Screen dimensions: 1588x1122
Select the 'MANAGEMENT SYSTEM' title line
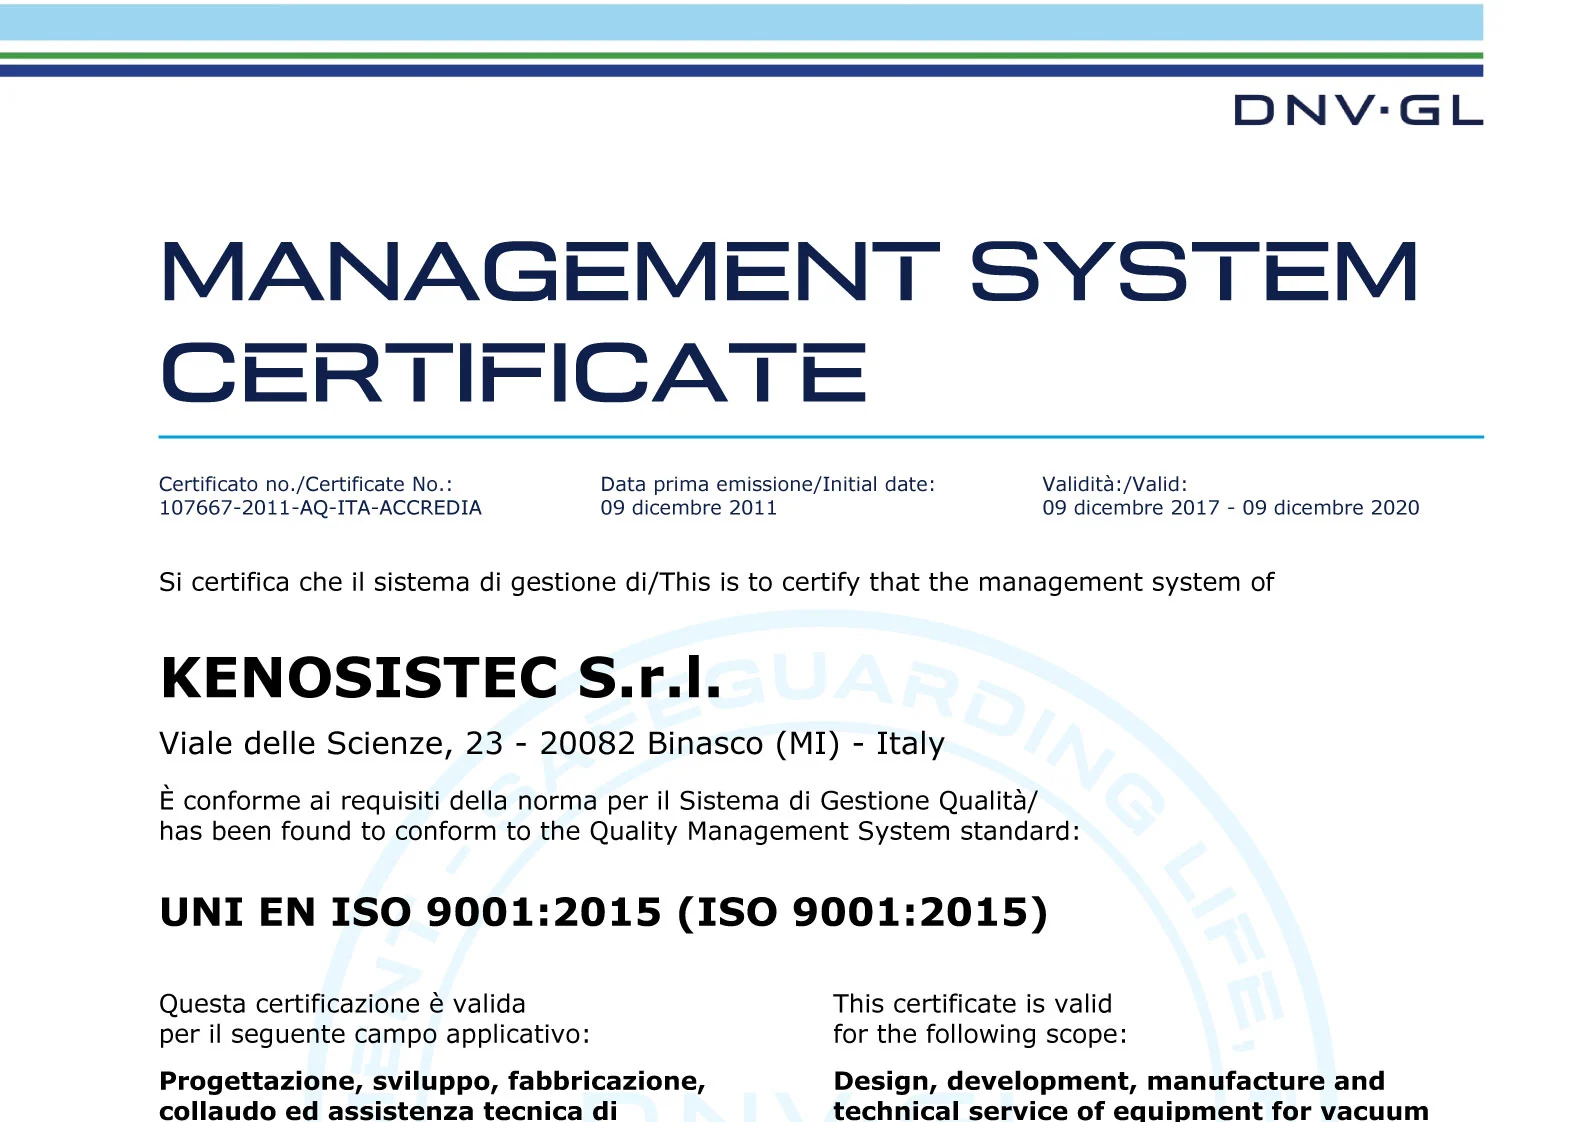[789, 271]
